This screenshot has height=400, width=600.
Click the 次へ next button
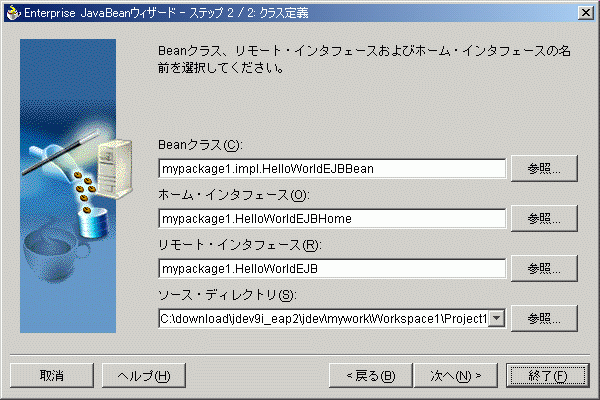[456, 375]
